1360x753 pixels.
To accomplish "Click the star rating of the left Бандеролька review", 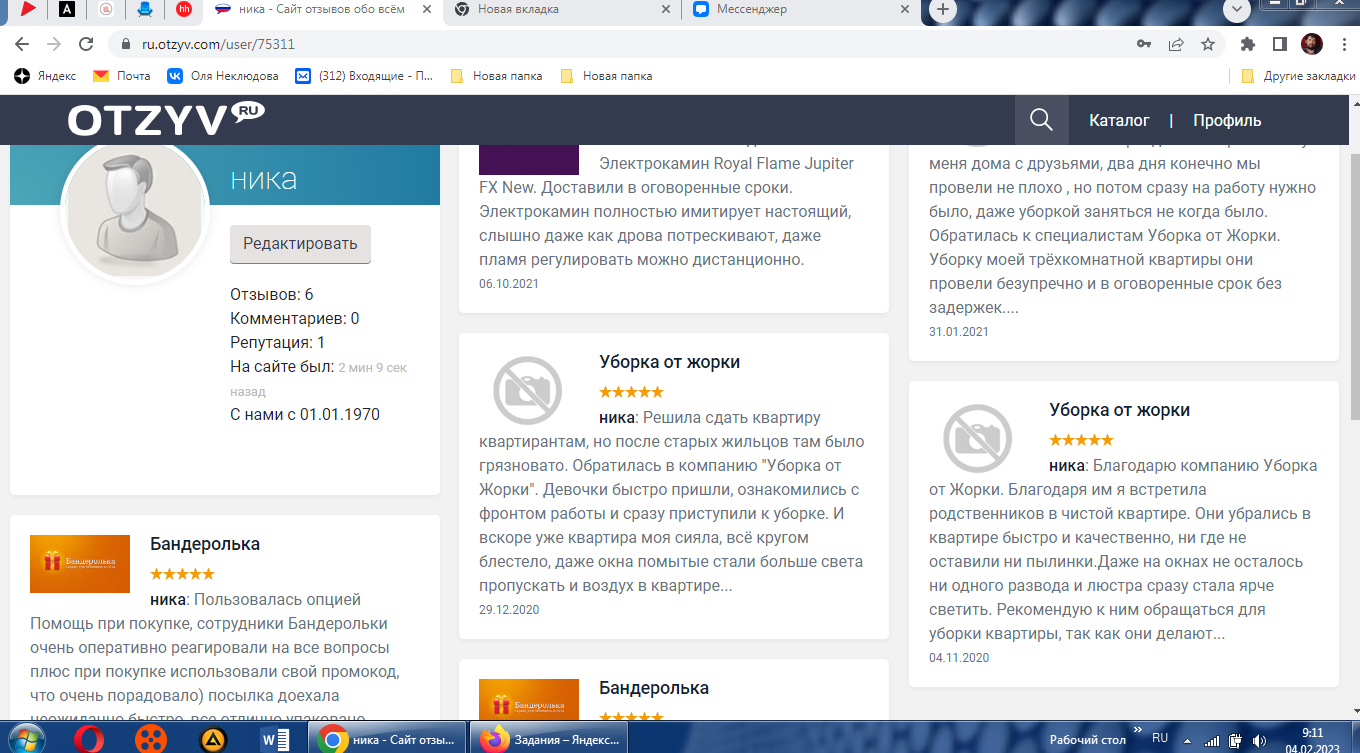I will [x=182, y=574].
